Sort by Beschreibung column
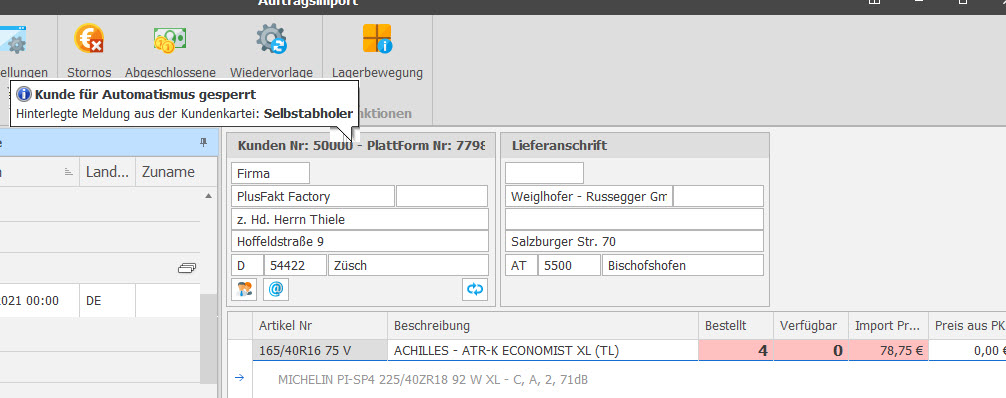1006x398 pixels. click(x=543, y=326)
